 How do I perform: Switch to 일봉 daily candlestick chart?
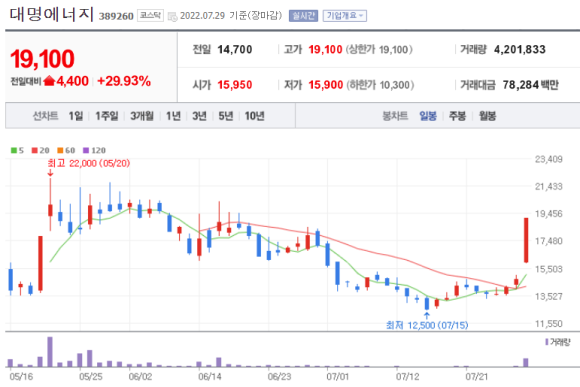tap(428, 116)
